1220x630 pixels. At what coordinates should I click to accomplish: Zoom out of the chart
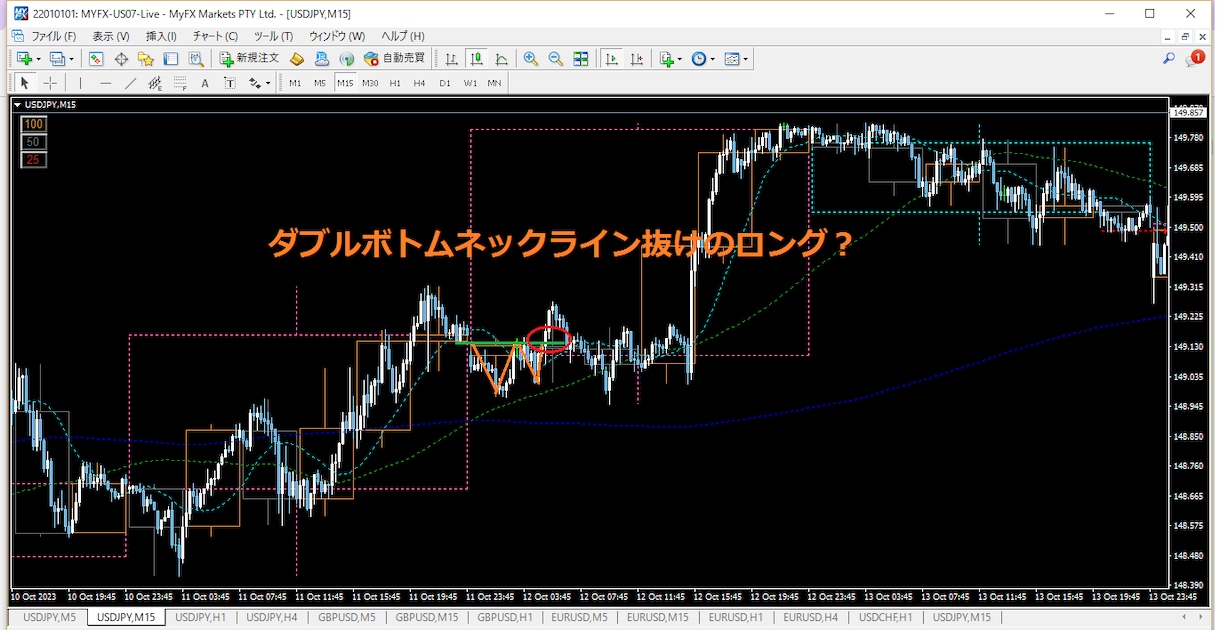556,59
